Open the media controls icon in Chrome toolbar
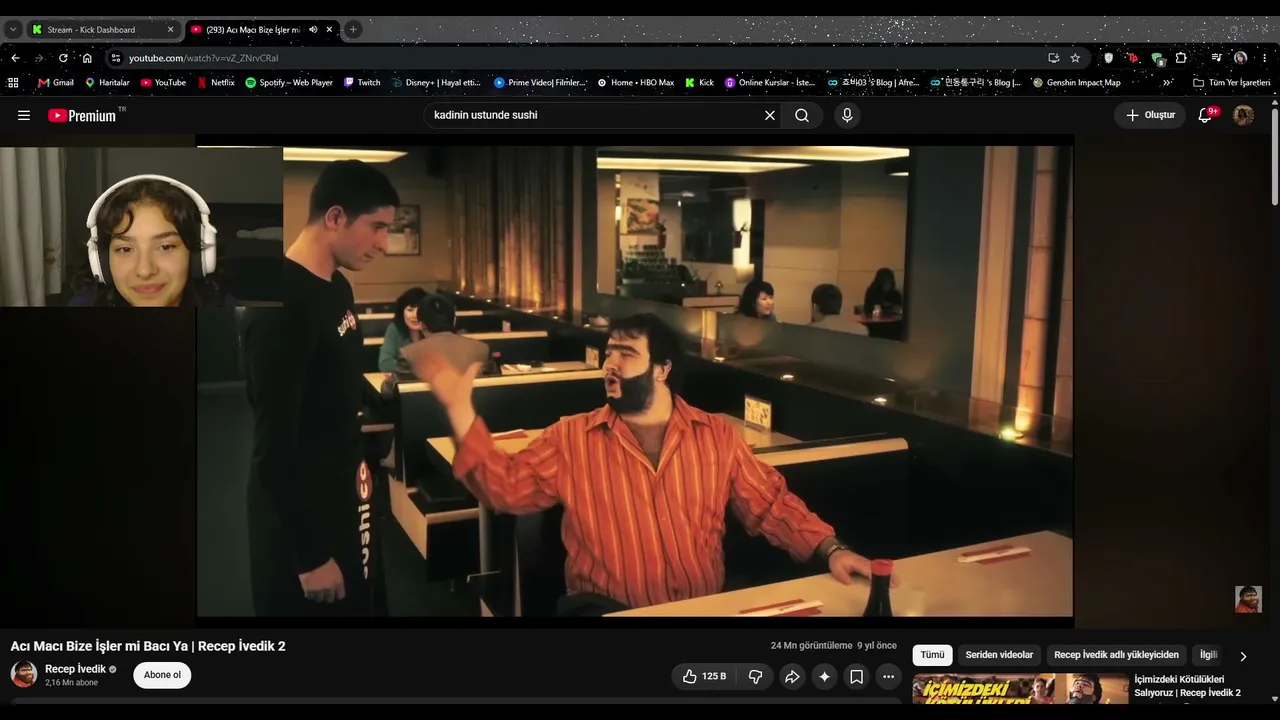 [1216, 58]
